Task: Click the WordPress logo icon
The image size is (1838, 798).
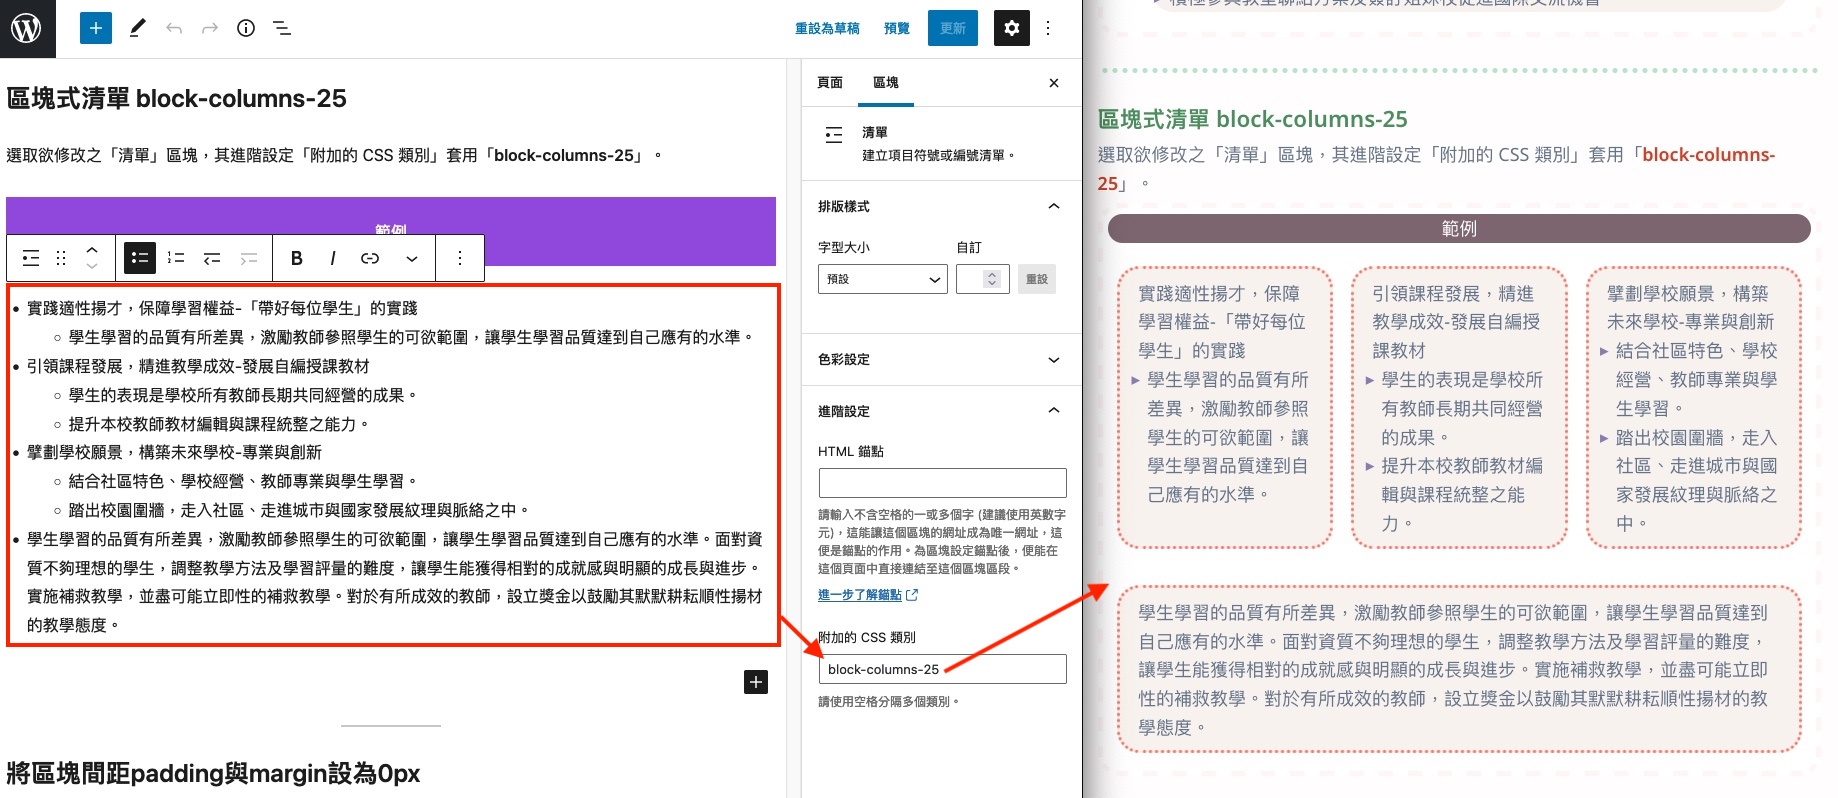Action: tap(27, 28)
